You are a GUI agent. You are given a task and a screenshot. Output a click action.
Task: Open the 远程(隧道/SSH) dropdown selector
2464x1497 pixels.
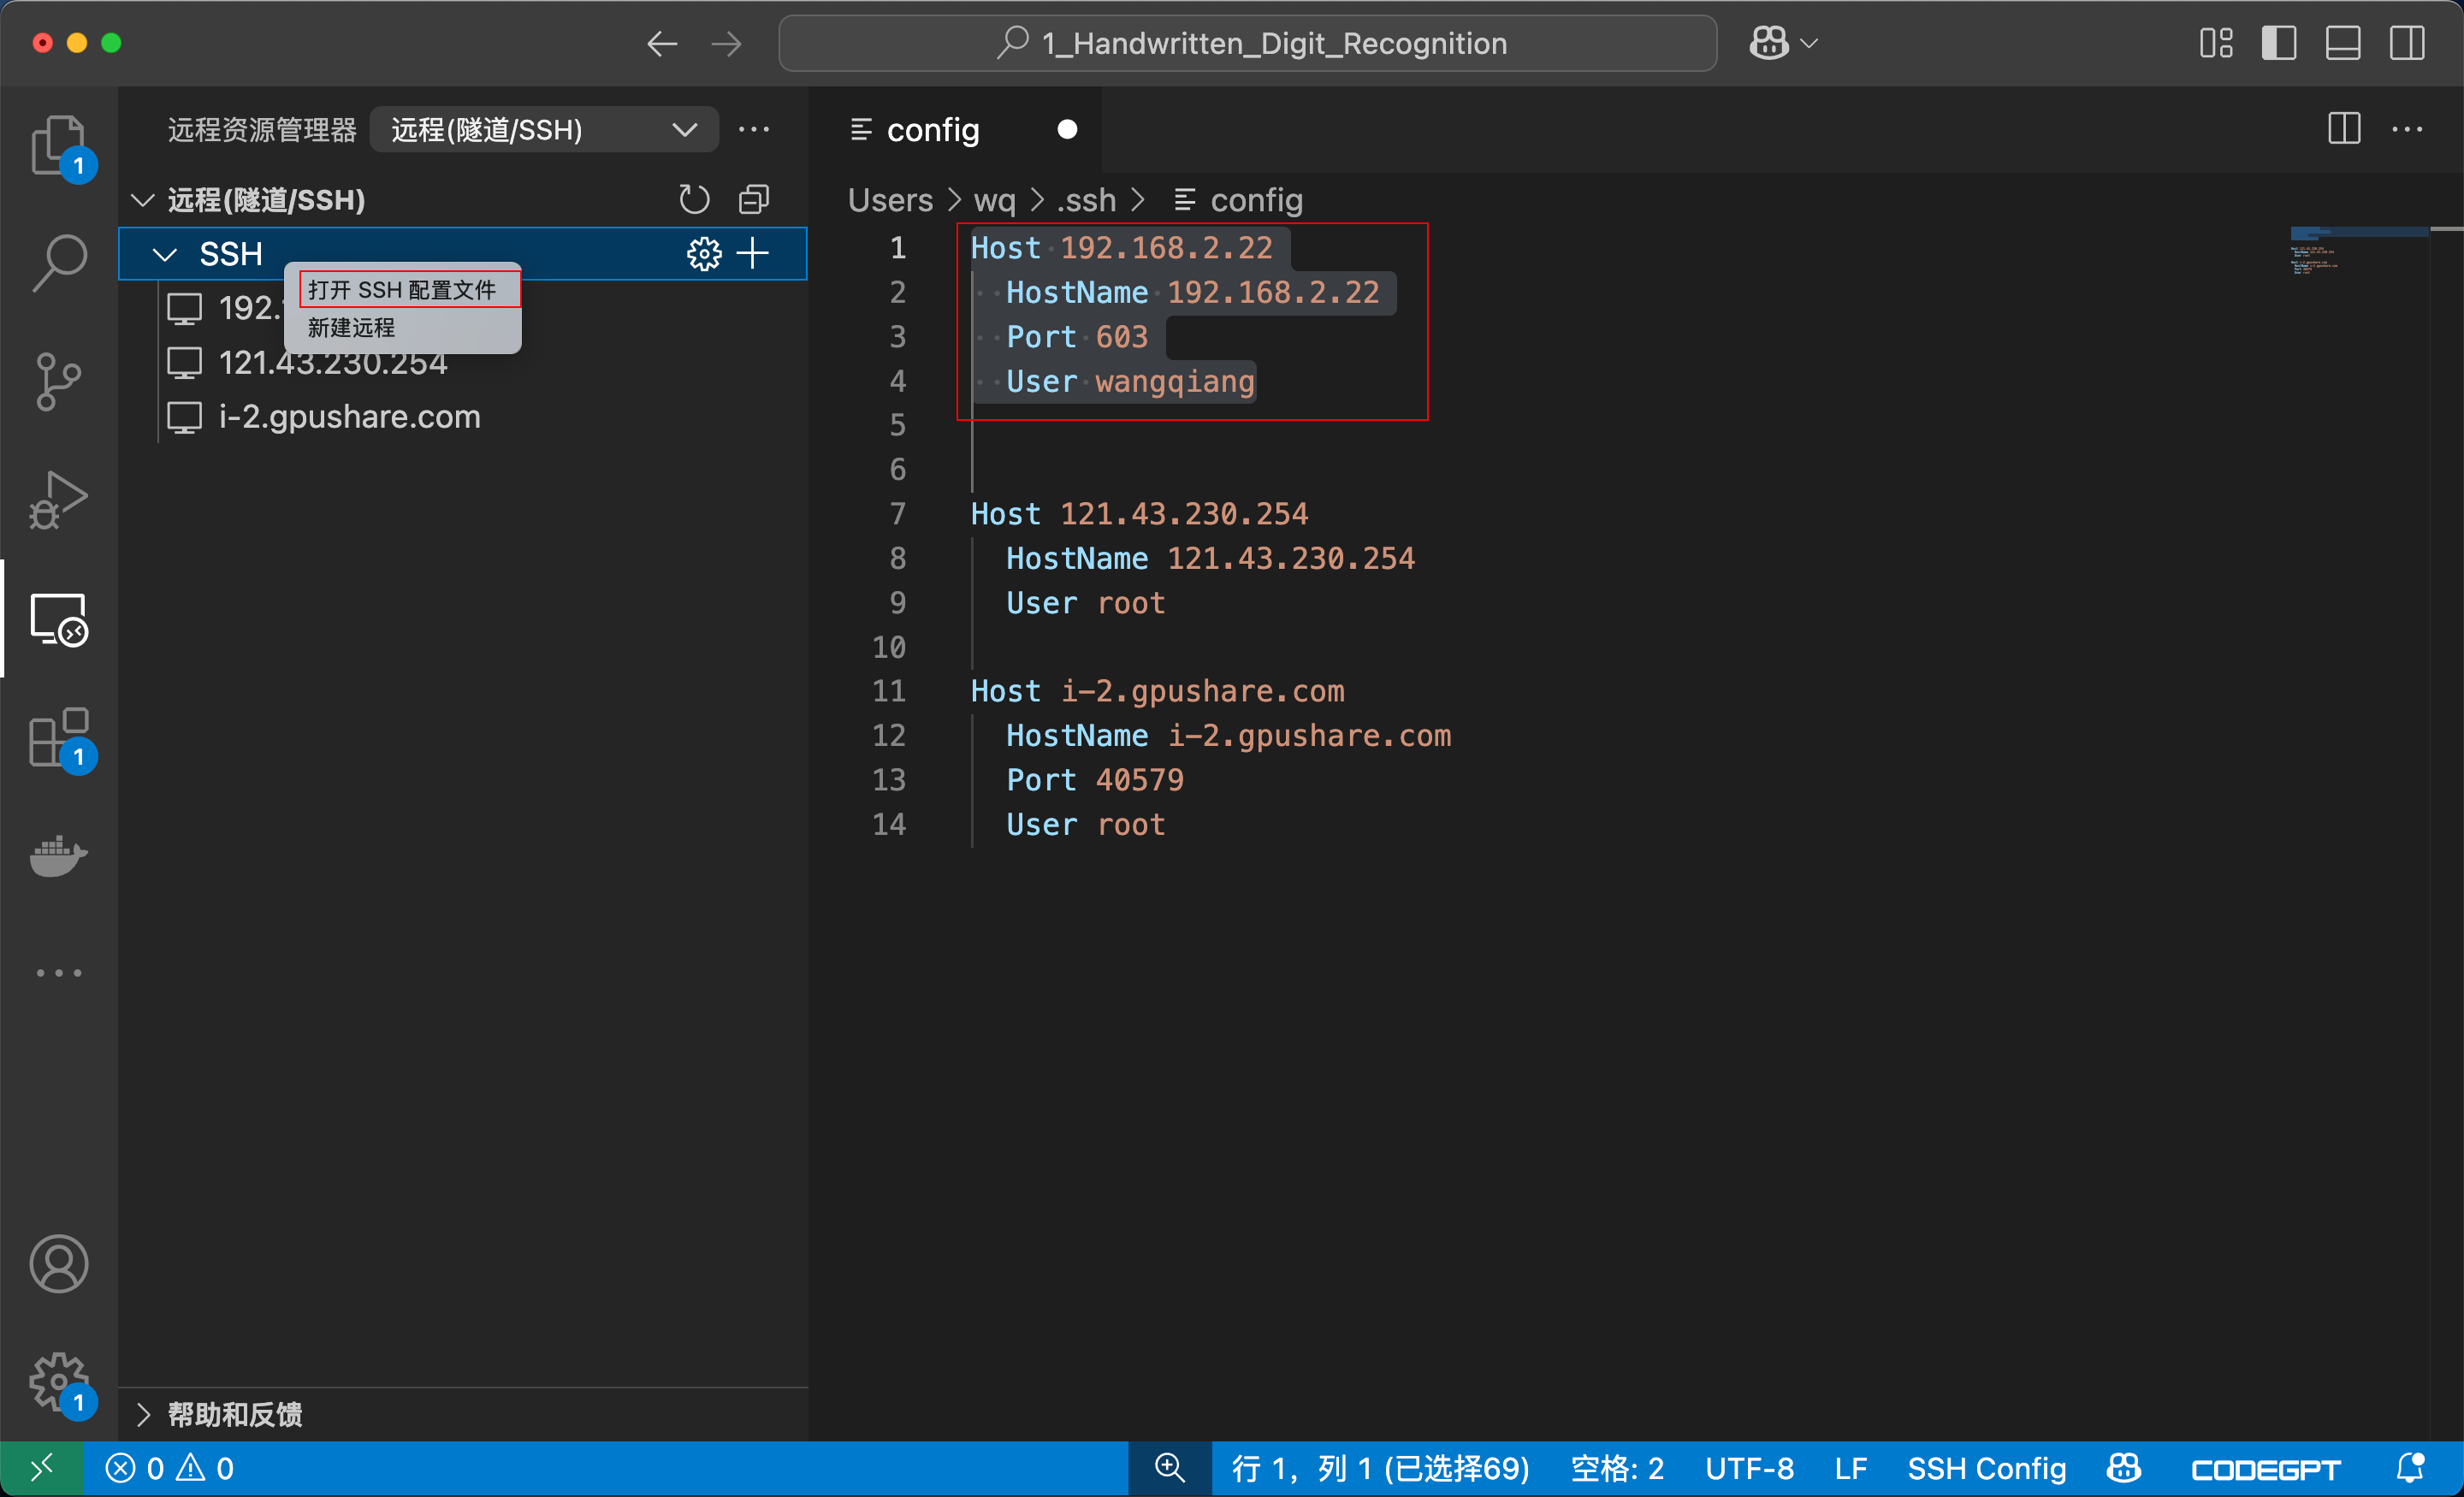pos(543,130)
